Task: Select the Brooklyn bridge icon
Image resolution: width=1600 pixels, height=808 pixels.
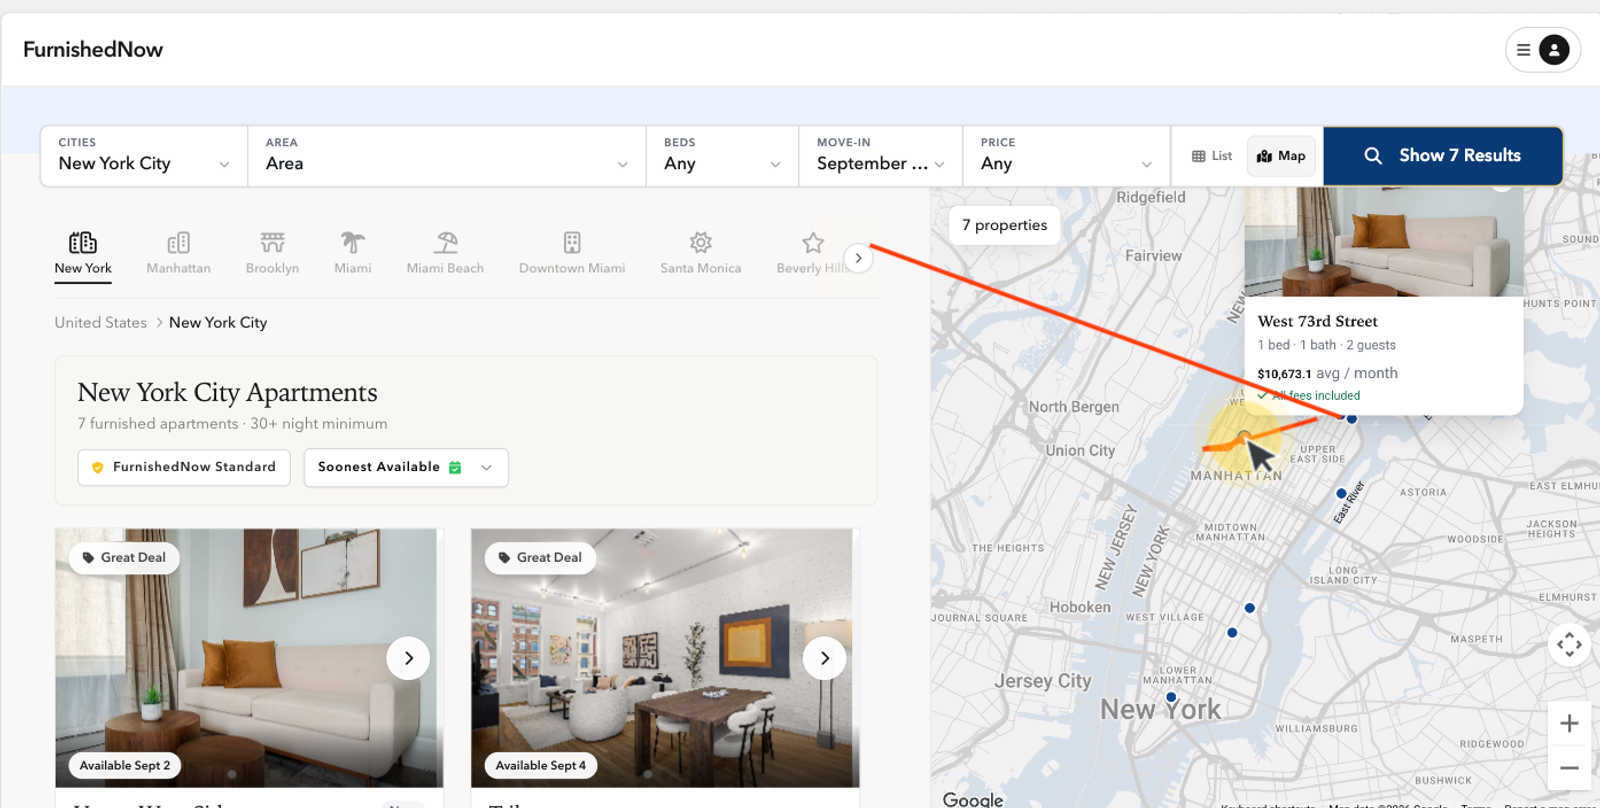Action: click(273, 243)
